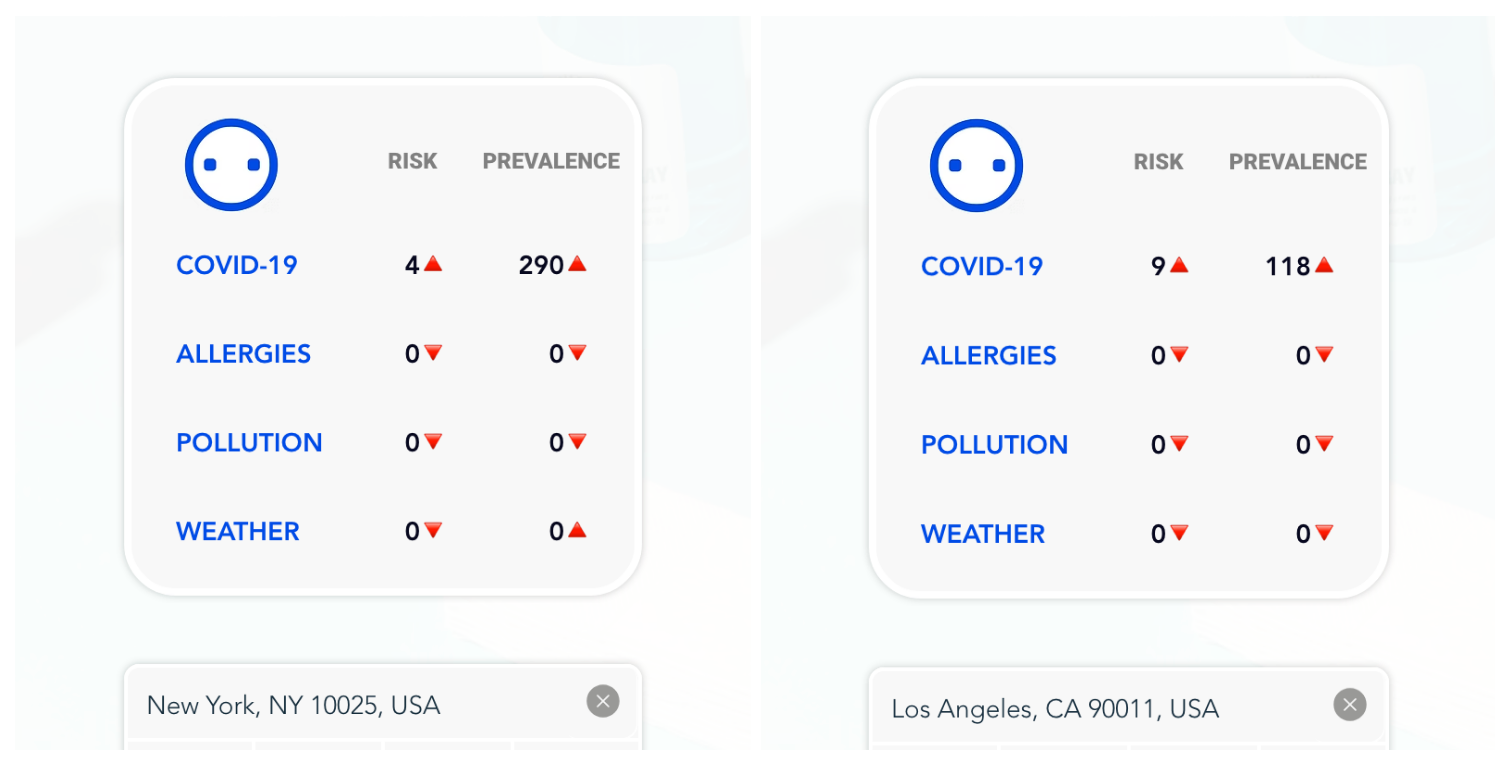Open POLLUTION in the Los Angeles card
This screenshot has height=766, width=1508.
(x=994, y=445)
